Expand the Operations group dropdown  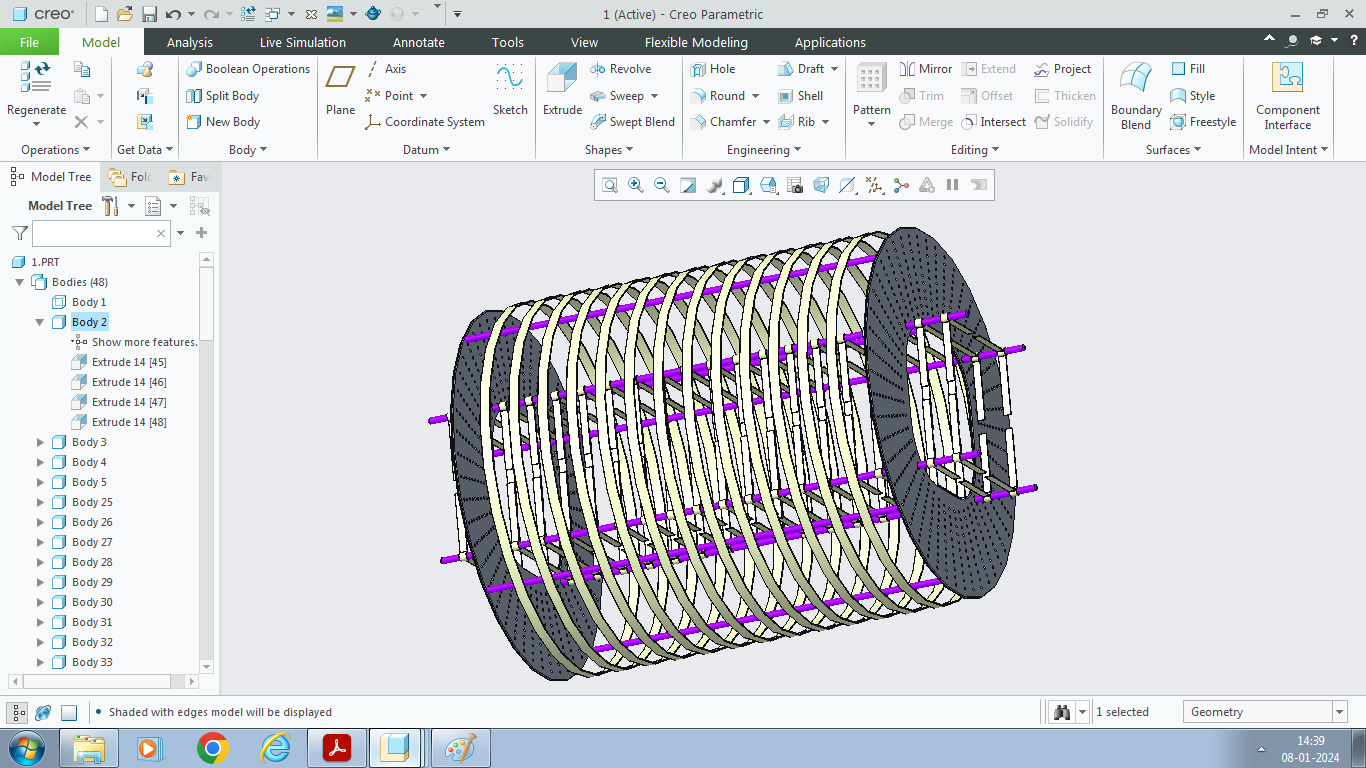(55, 150)
